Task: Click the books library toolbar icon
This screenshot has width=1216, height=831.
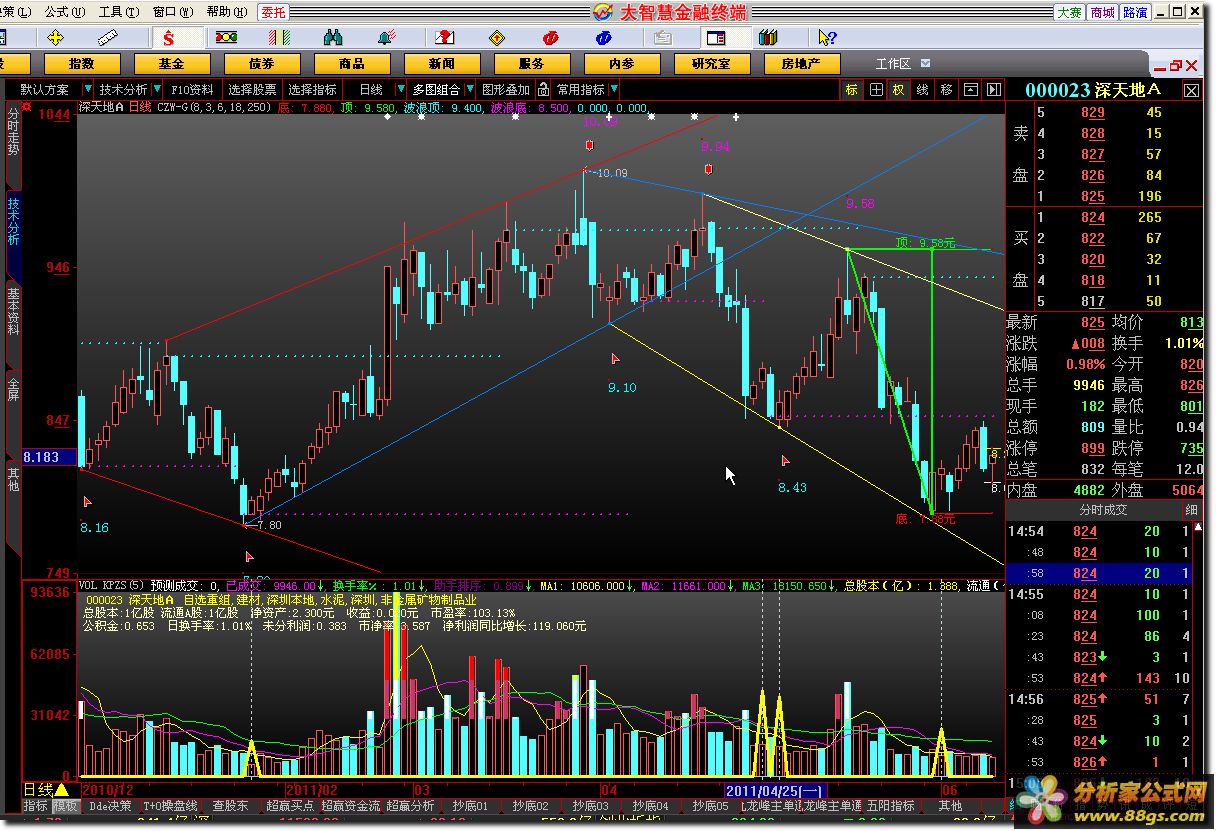Action: pyautogui.click(x=768, y=38)
